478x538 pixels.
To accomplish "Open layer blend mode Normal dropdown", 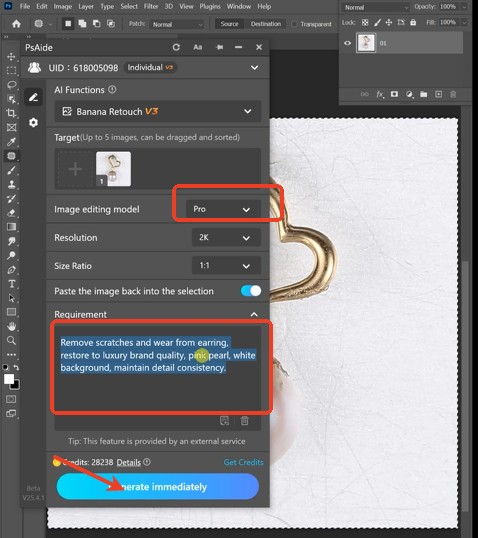I will coord(376,7).
